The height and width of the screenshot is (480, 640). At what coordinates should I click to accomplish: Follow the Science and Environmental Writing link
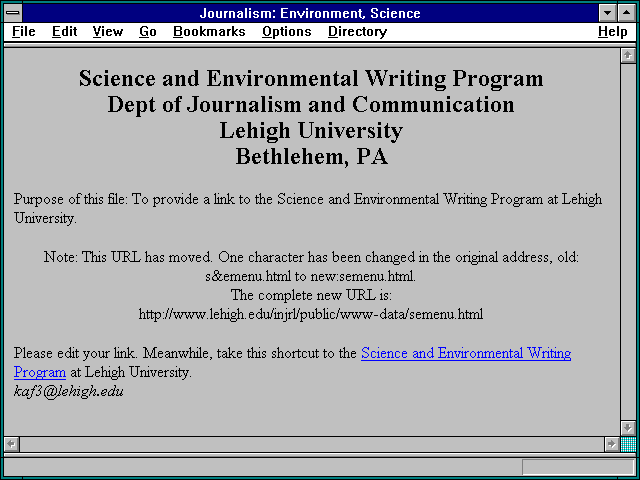point(466,353)
